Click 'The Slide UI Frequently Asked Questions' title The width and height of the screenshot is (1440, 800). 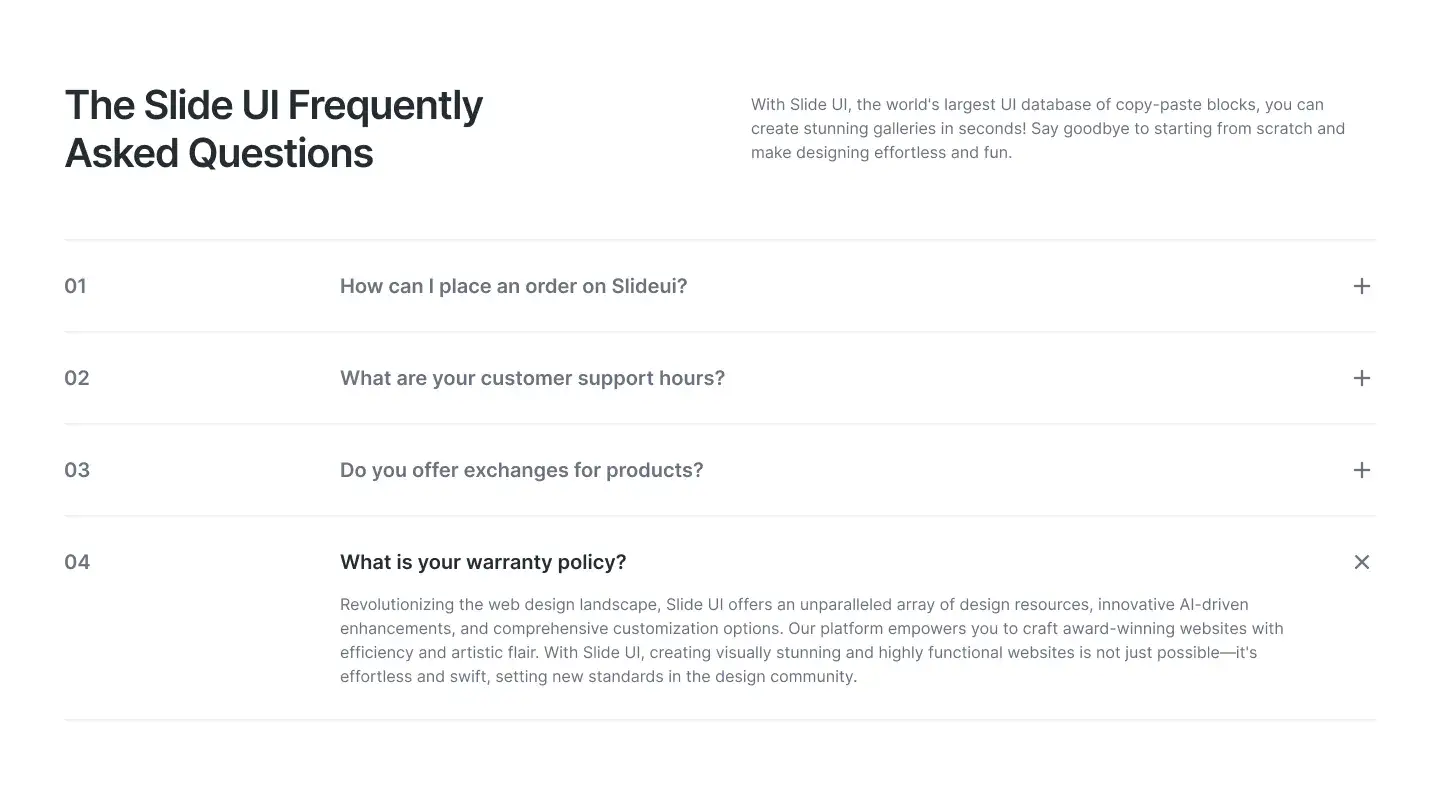click(273, 106)
